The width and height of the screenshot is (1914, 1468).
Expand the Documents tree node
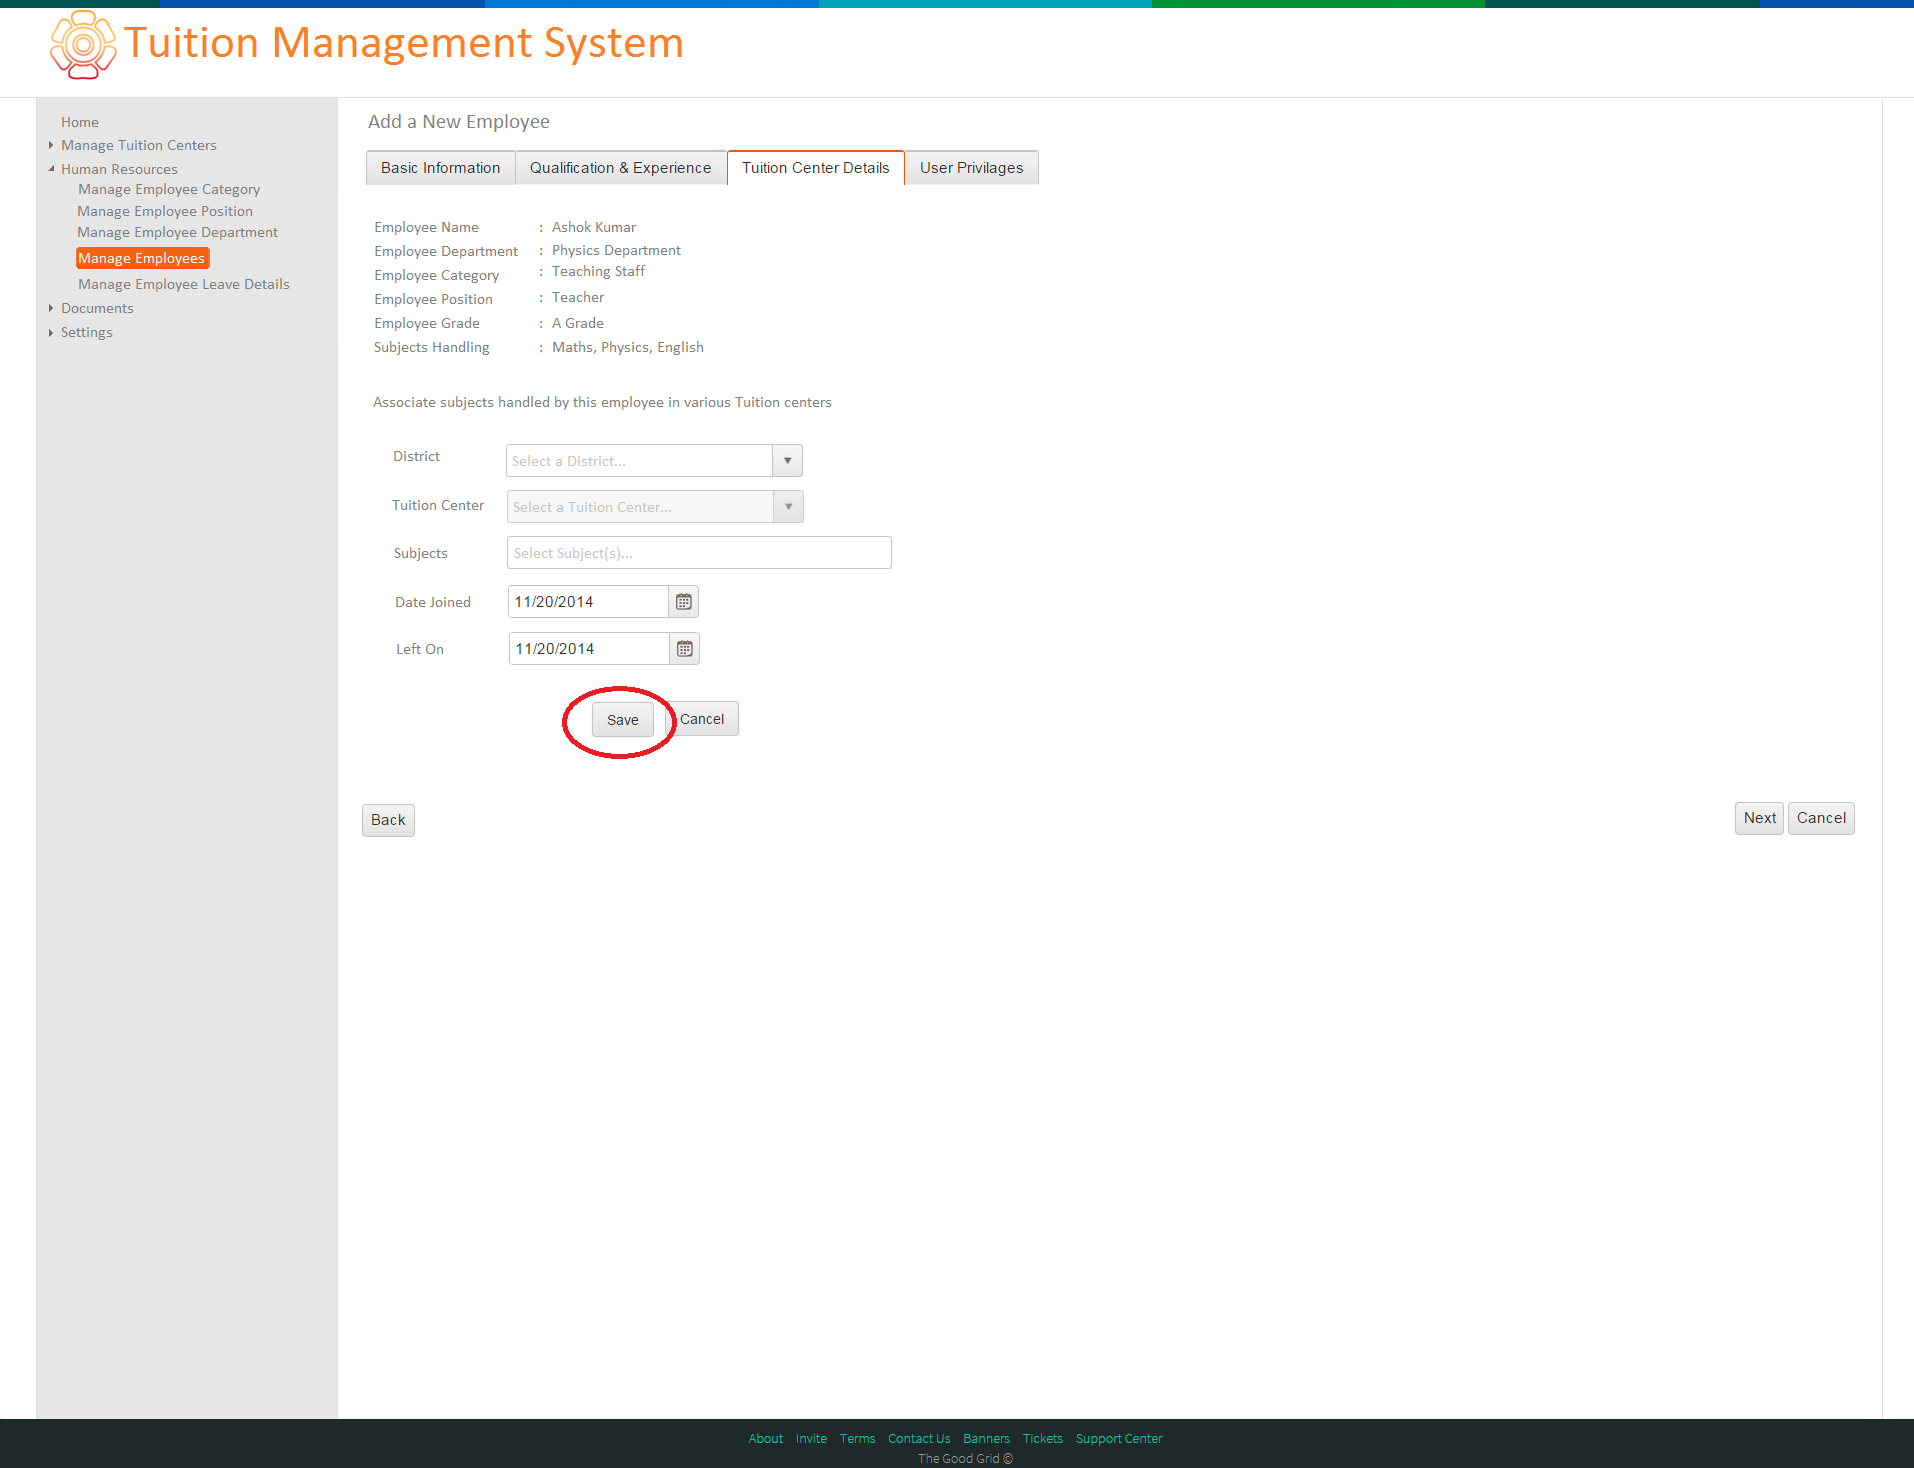tap(51, 308)
